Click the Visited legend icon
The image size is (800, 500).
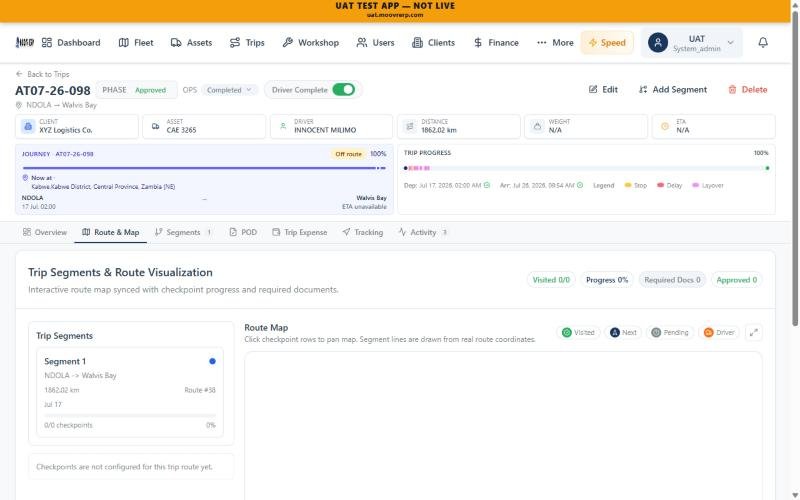click(x=566, y=333)
